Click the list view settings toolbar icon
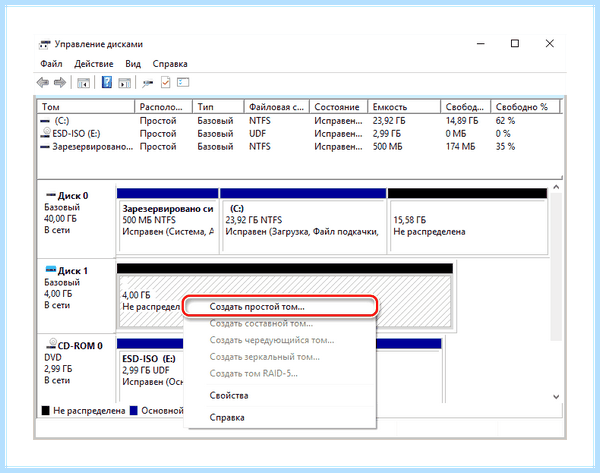Image resolution: width=600 pixels, height=473 pixels. 183,82
